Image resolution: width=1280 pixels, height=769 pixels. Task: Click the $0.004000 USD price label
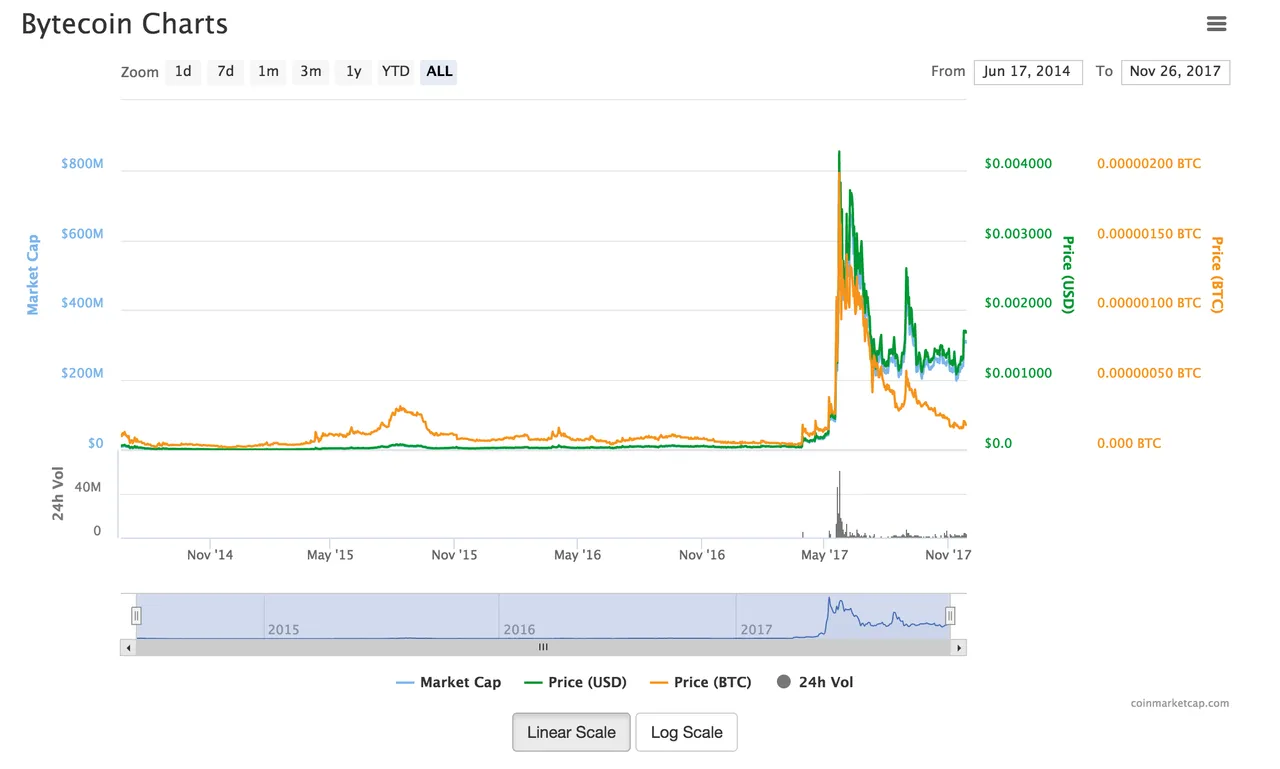1018,163
